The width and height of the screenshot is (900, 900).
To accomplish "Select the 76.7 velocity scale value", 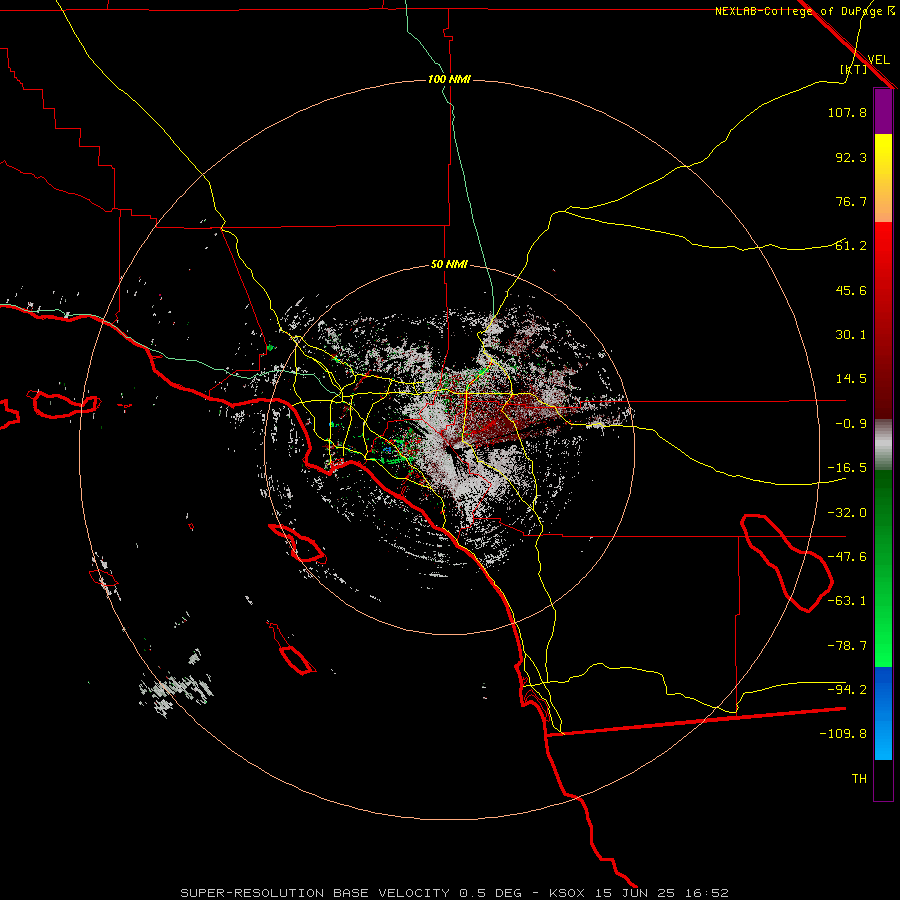I will click(x=851, y=201).
